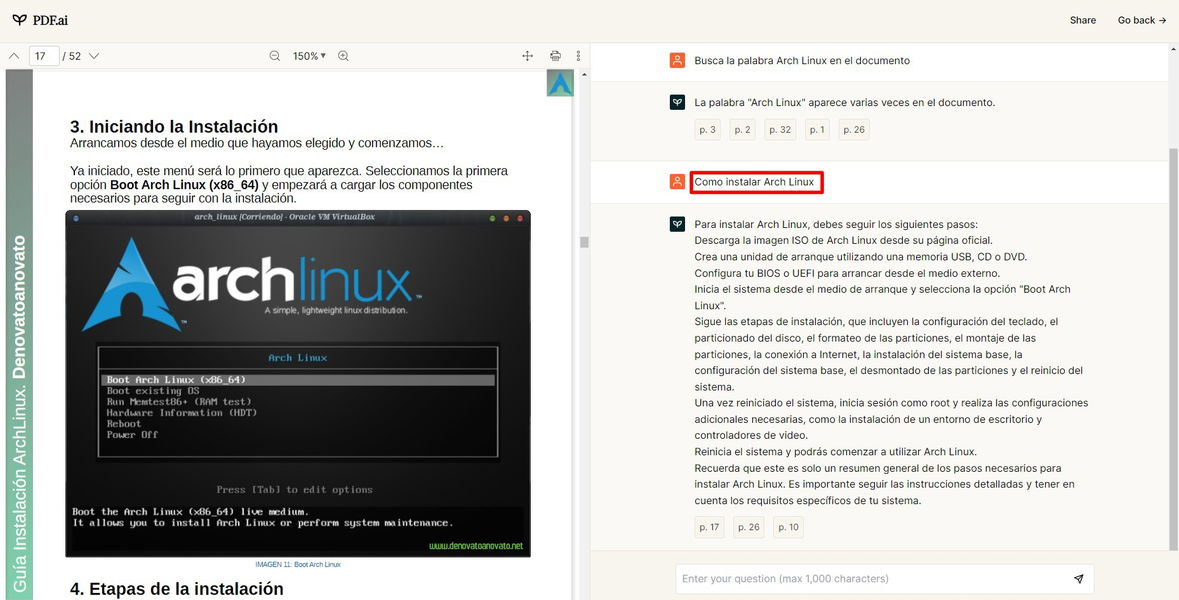Click the caption 'IMAGEN 11: Boot Arch Linux'
The height and width of the screenshot is (600, 1179).
pyautogui.click(x=298, y=564)
